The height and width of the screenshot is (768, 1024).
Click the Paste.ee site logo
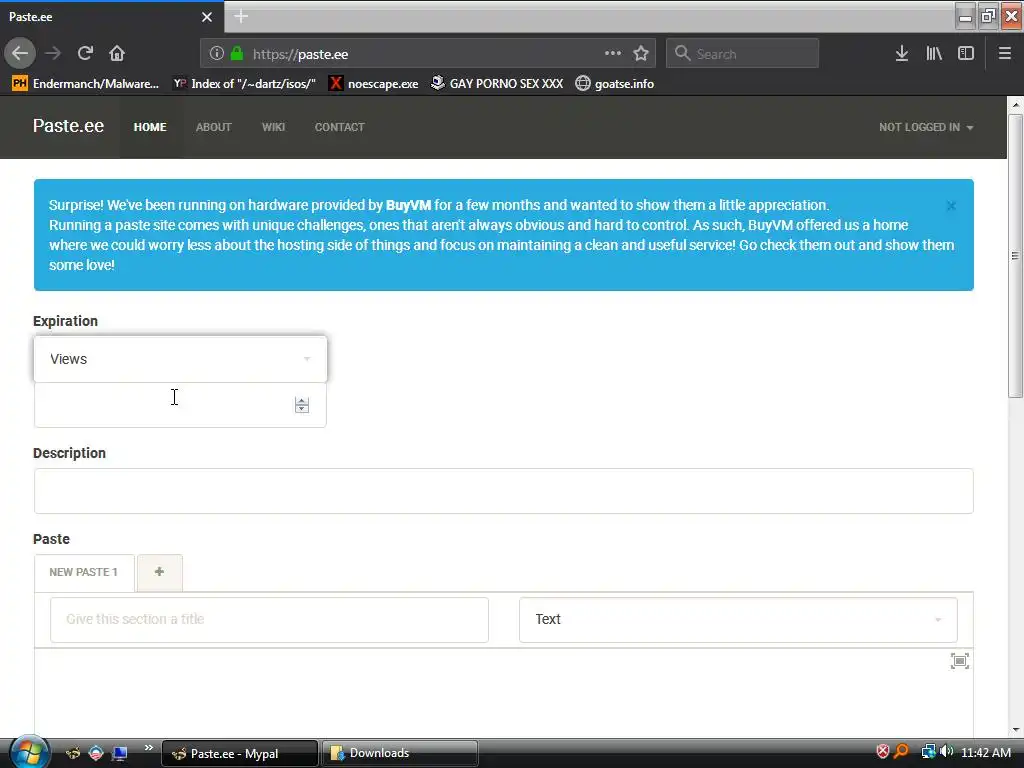(69, 126)
